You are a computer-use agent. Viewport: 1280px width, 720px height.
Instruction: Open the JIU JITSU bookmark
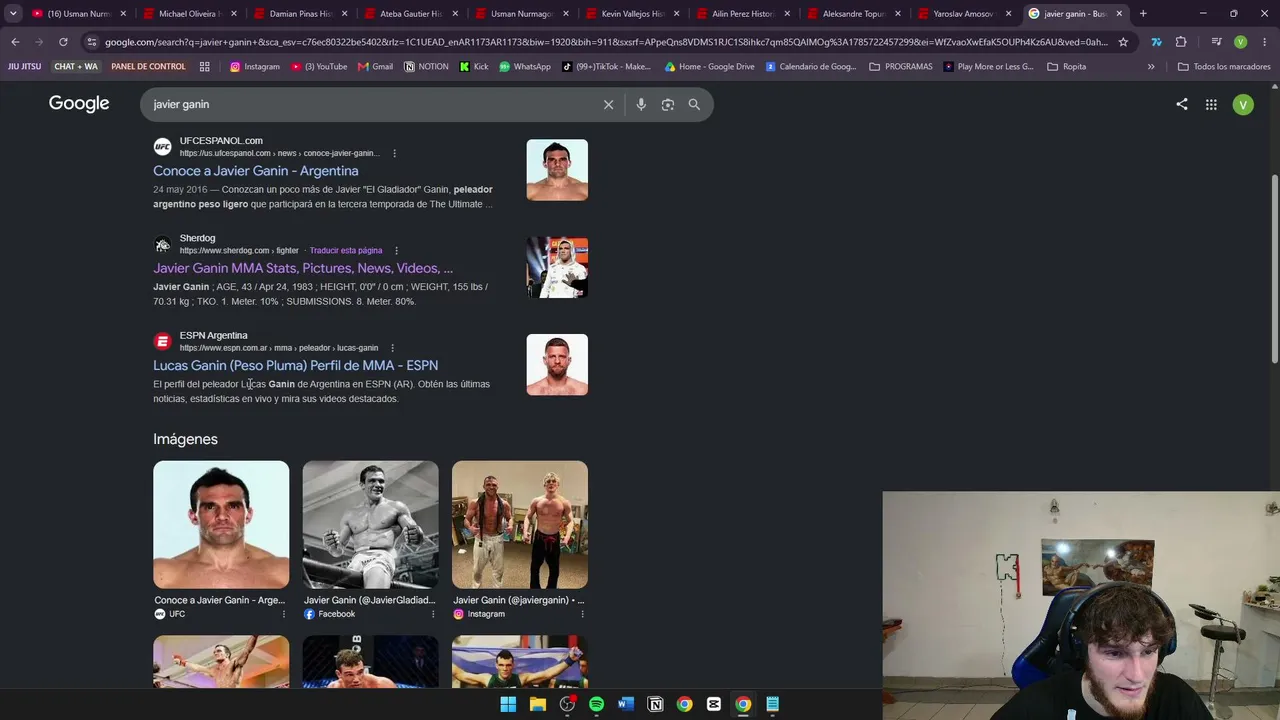pyautogui.click(x=25, y=66)
